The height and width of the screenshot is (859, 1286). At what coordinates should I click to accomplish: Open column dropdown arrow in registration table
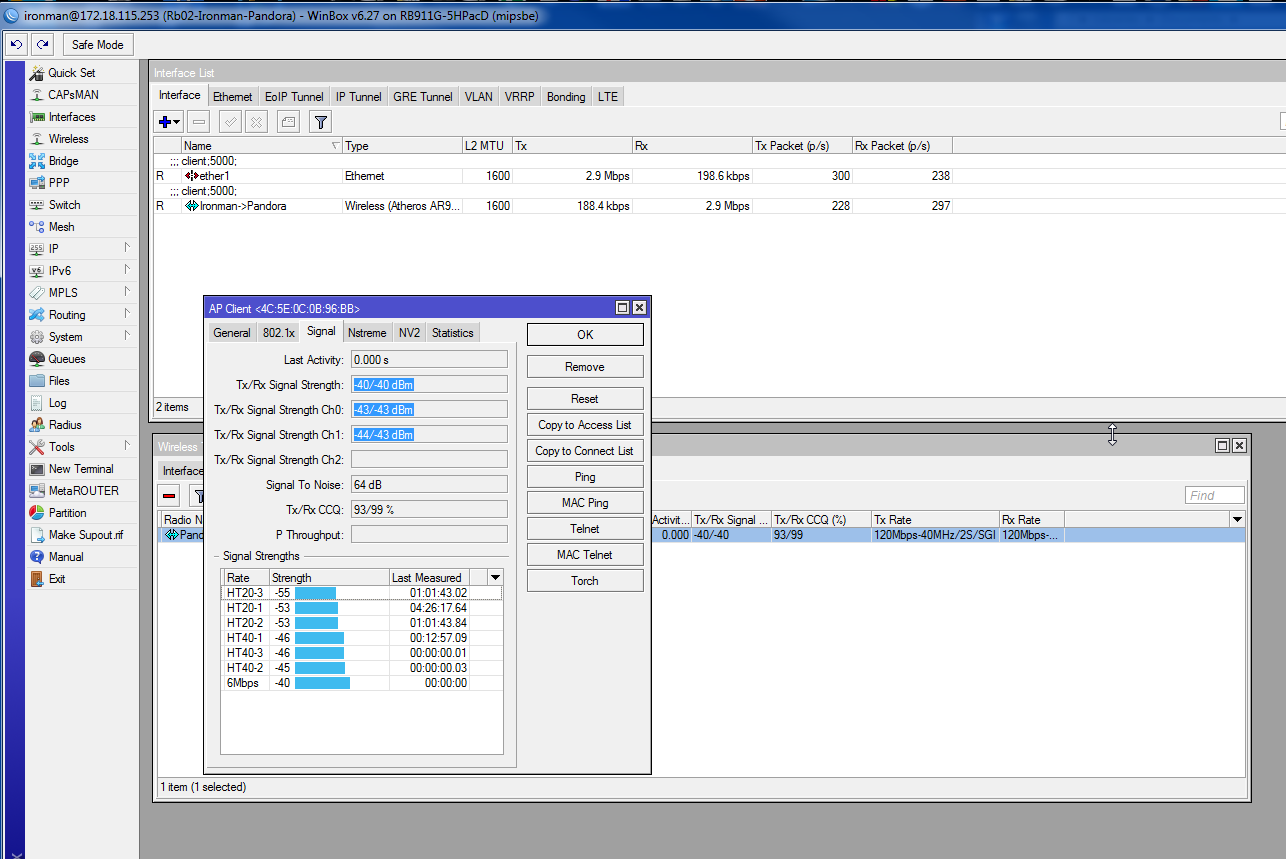1237,519
